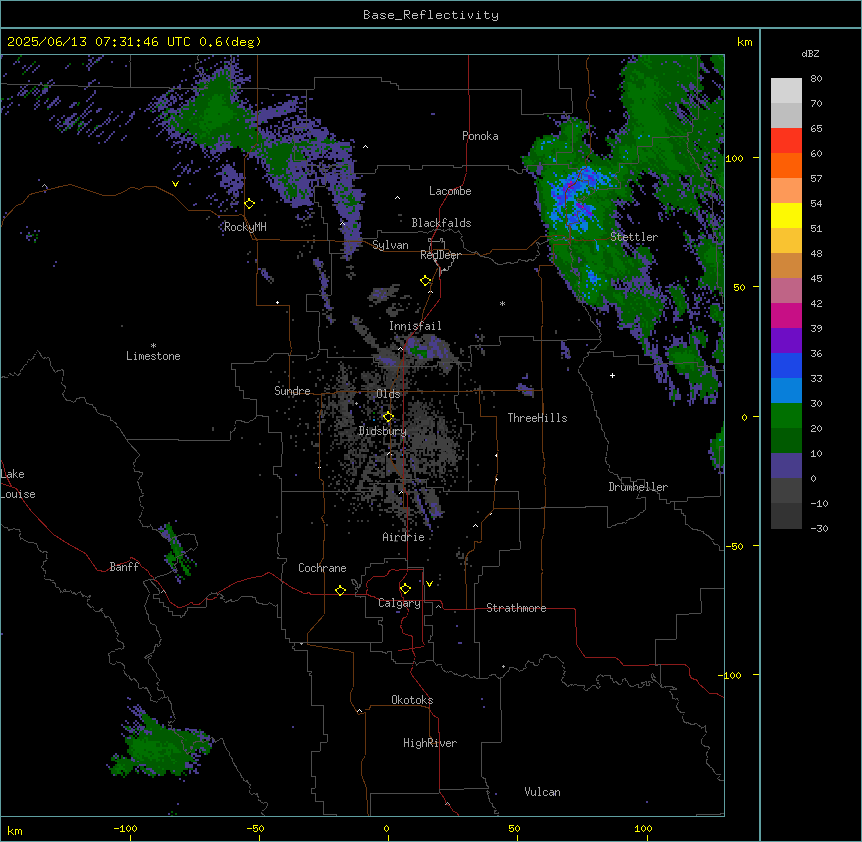Select the yellow diamond marker below Cochrane
862x842 pixels.
(x=340, y=590)
